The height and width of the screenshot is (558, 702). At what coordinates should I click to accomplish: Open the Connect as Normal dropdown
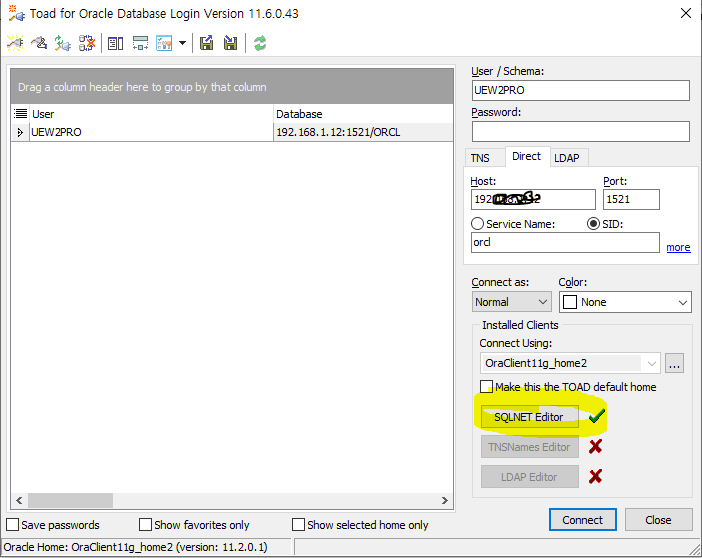tap(511, 302)
